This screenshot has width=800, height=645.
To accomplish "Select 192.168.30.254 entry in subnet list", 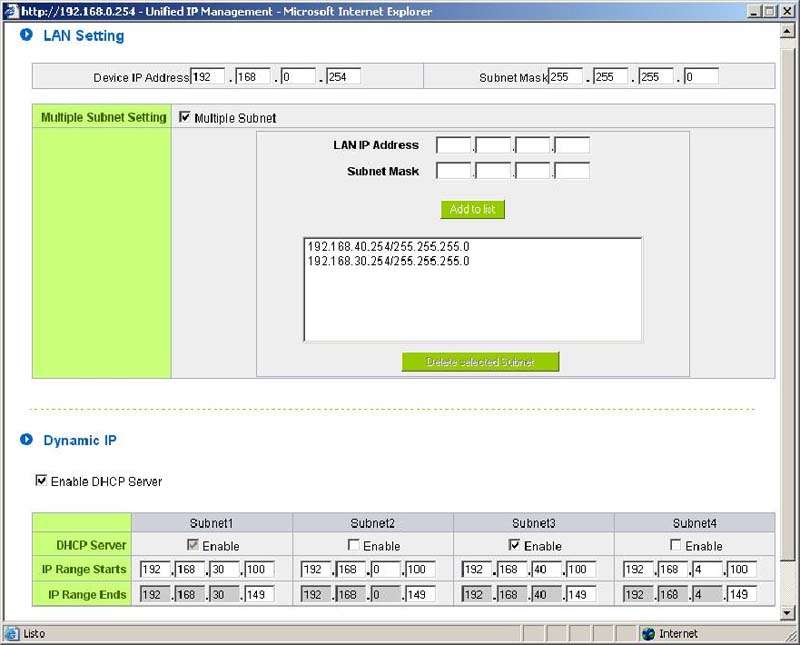I will click(388, 261).
